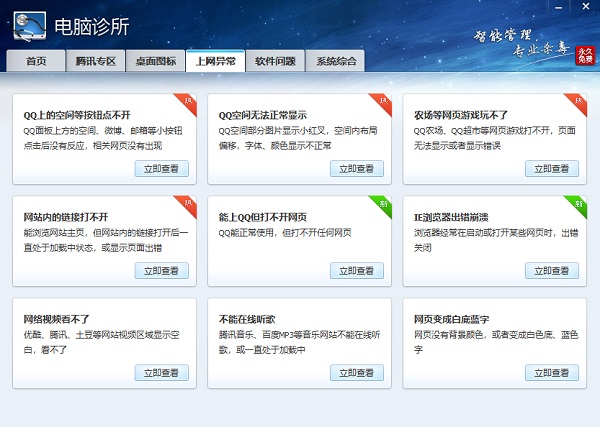The width and height of the screenshot is (600, 427).
Task: Click the title IE浏览器出错崩溃
Action: pos(451,217)
